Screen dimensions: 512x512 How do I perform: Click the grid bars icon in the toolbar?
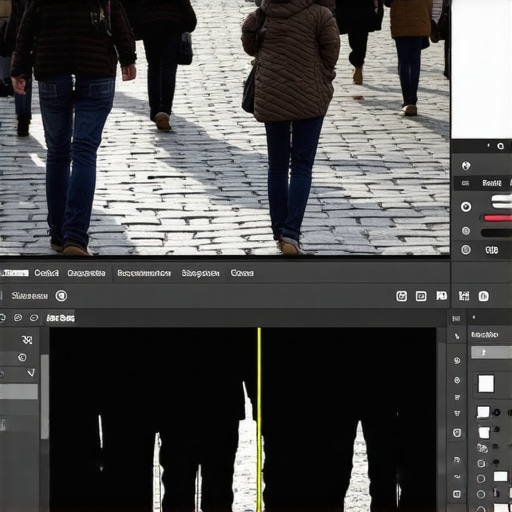[464, 296]
